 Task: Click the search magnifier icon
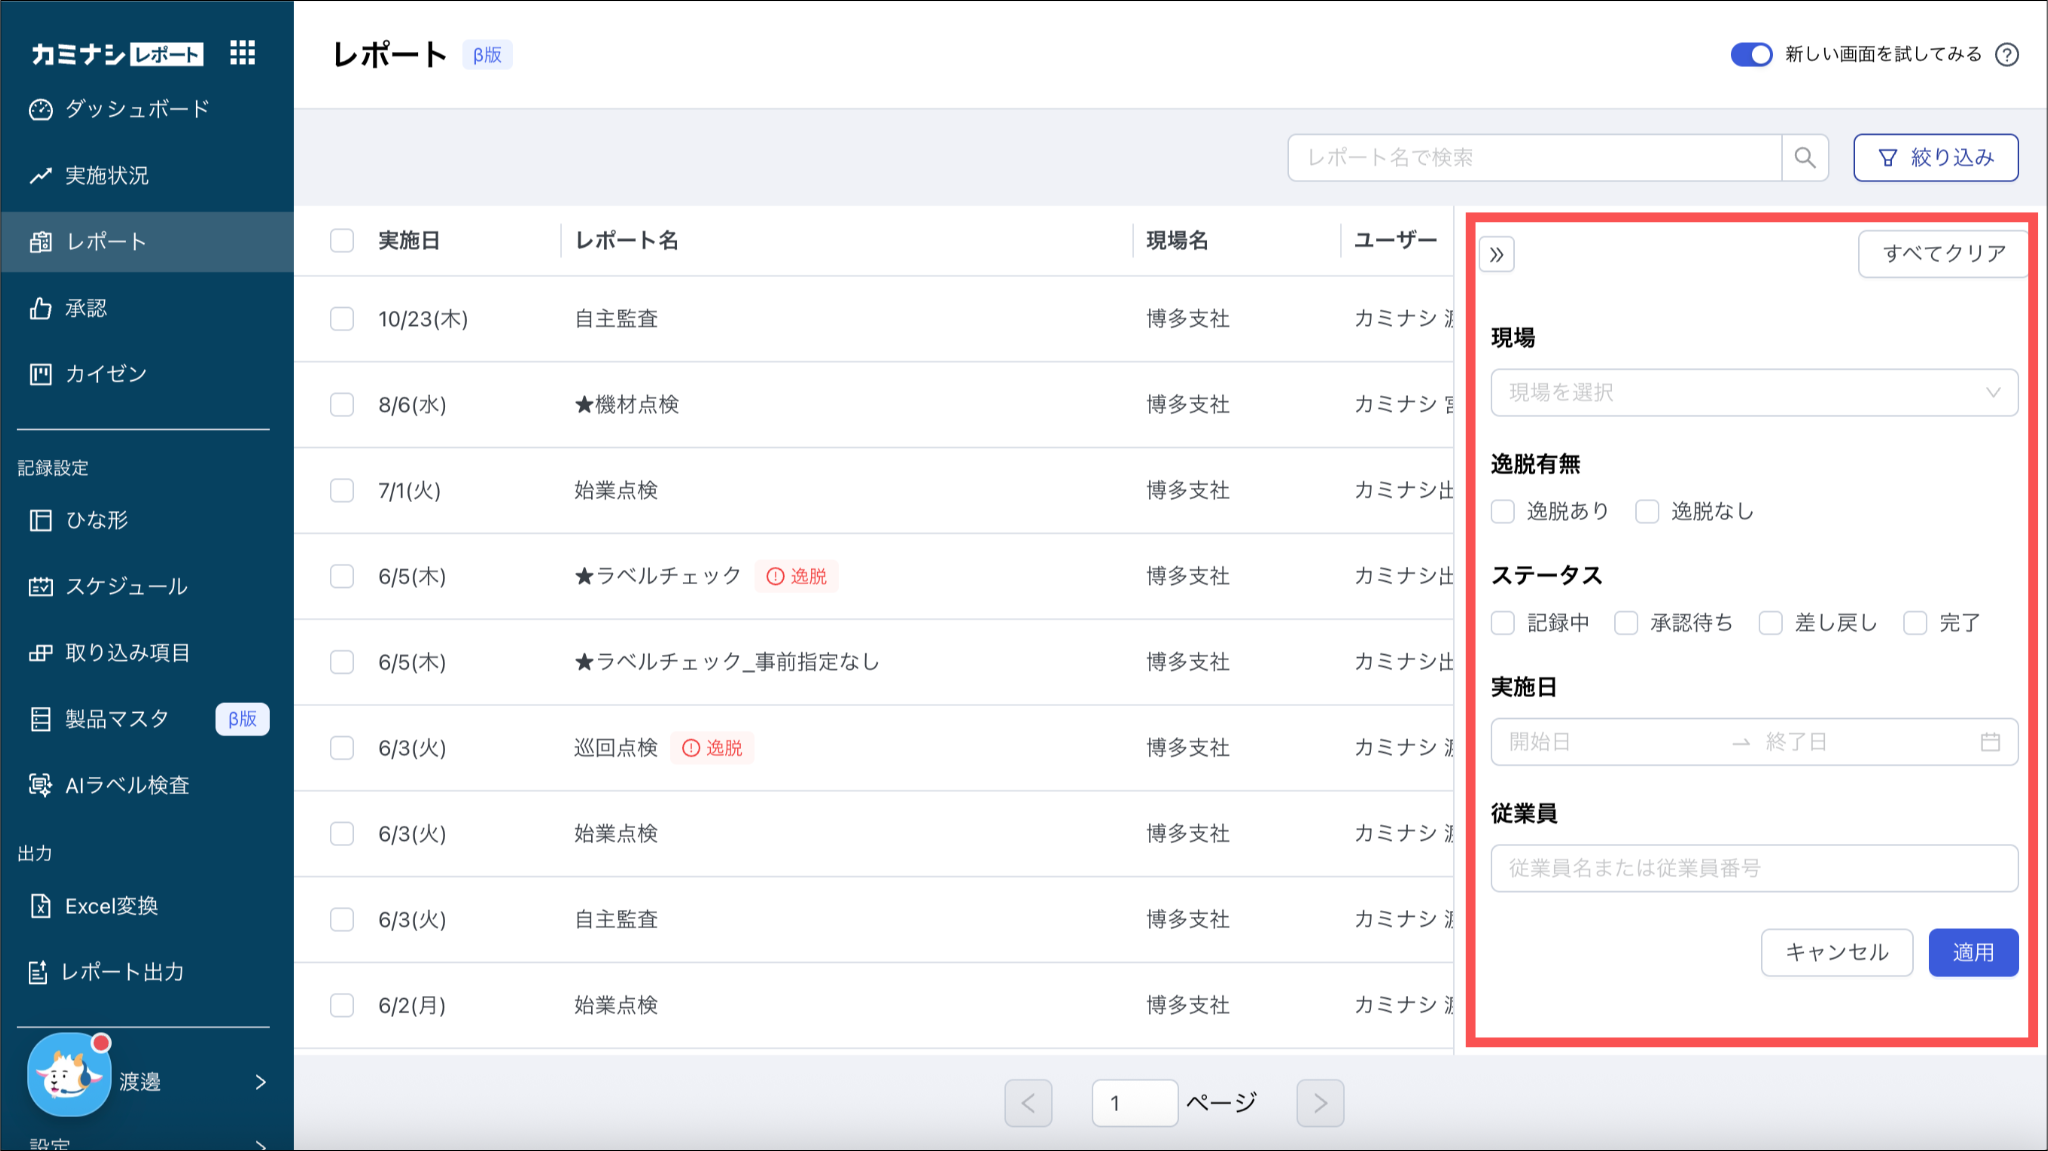tap(1805, 158)
